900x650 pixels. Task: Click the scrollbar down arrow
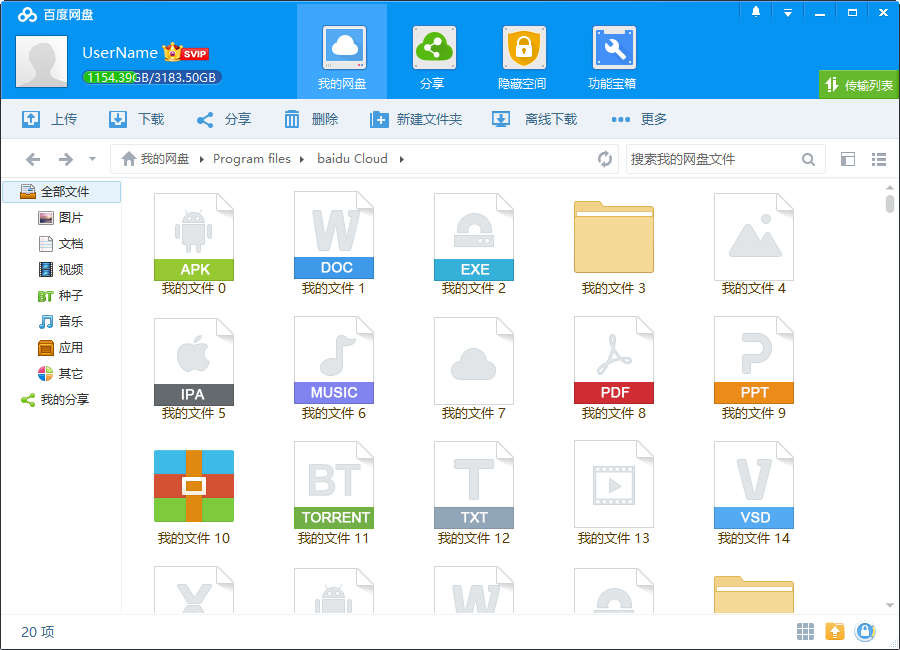890,605
